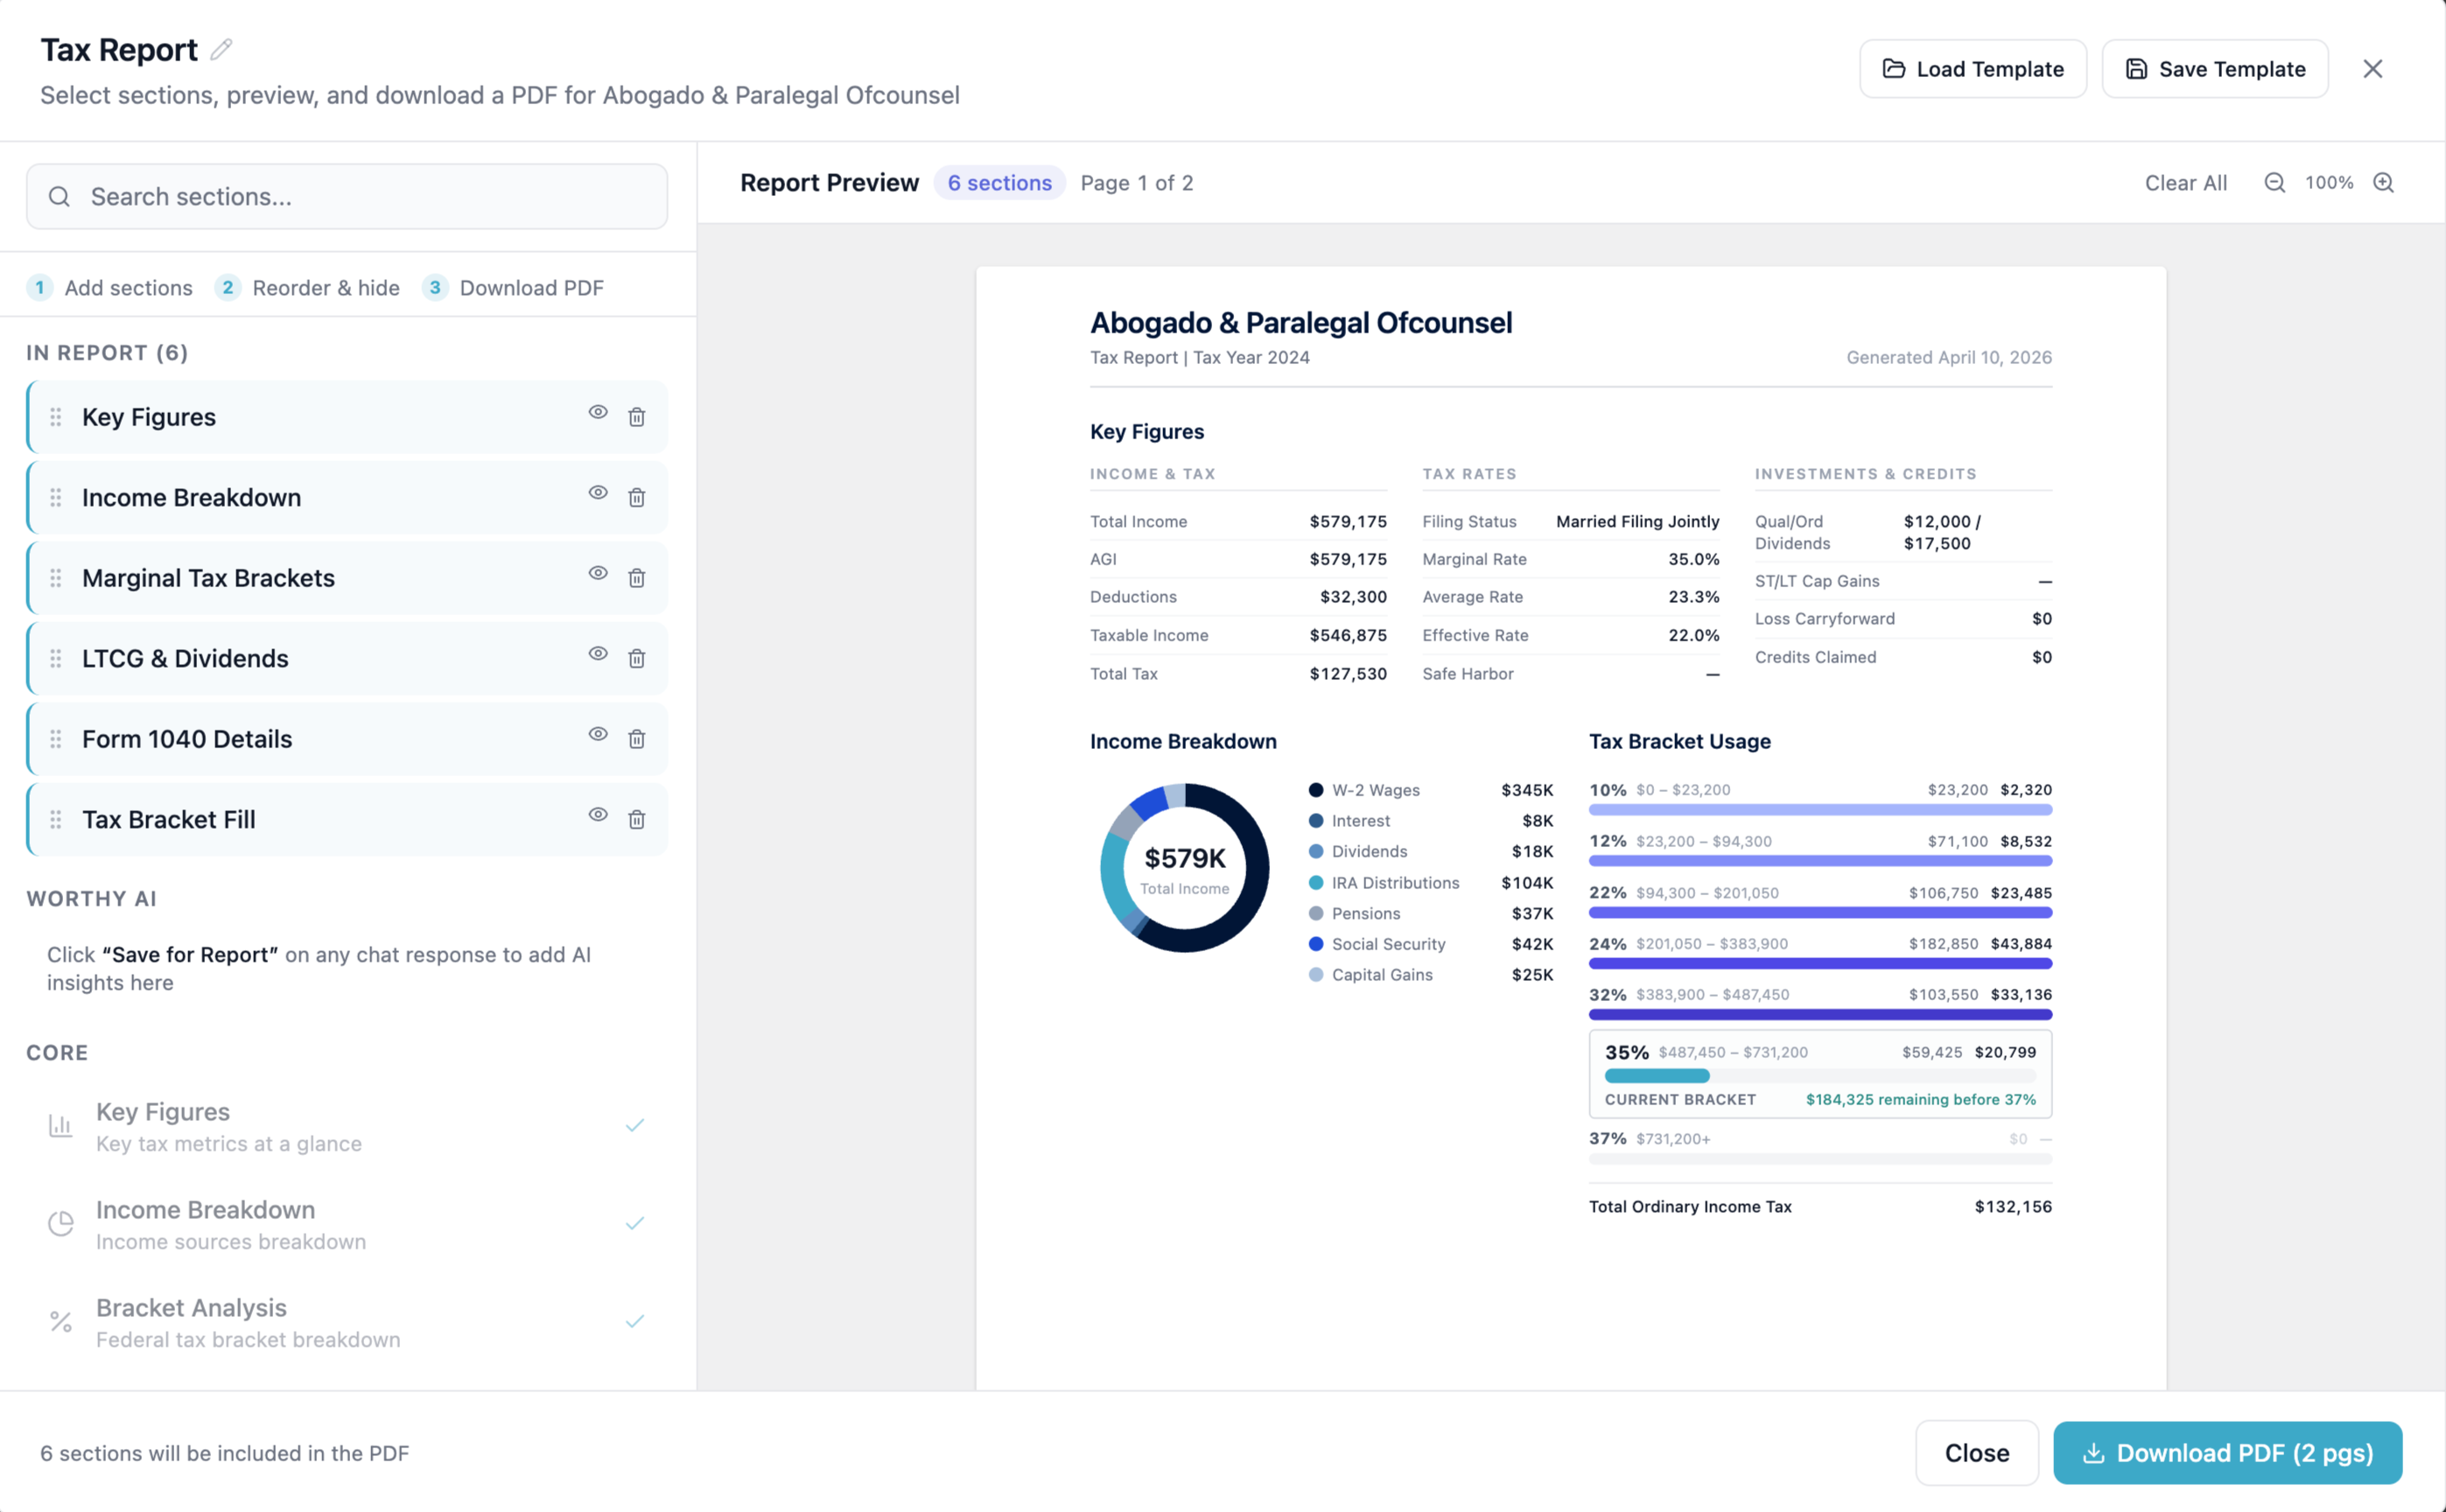
Task: Click the search magnifier icon in the sidebar
Action: [x=60, y=196]
